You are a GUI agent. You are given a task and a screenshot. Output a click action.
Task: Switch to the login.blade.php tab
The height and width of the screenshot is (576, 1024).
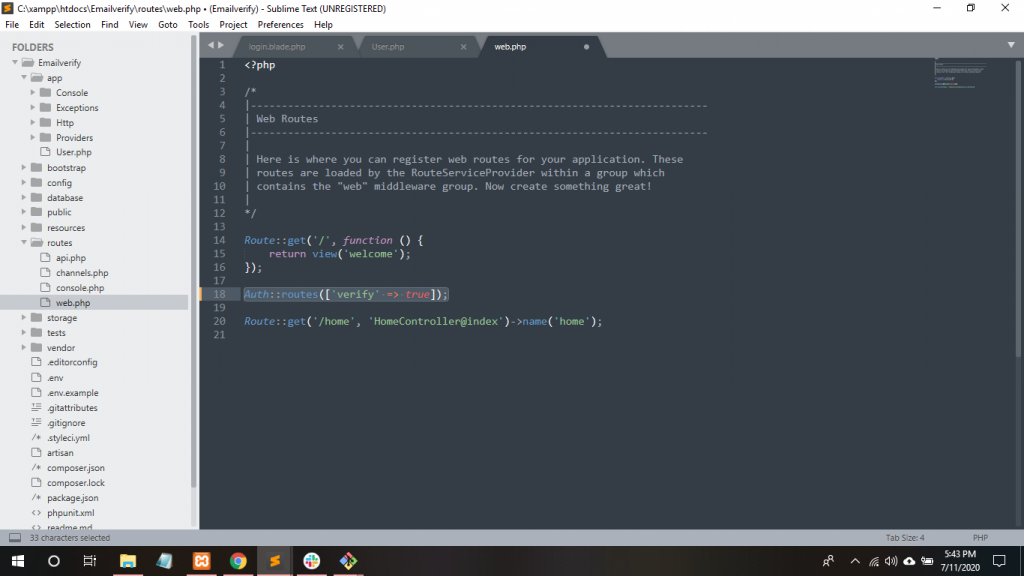(277, 47)
